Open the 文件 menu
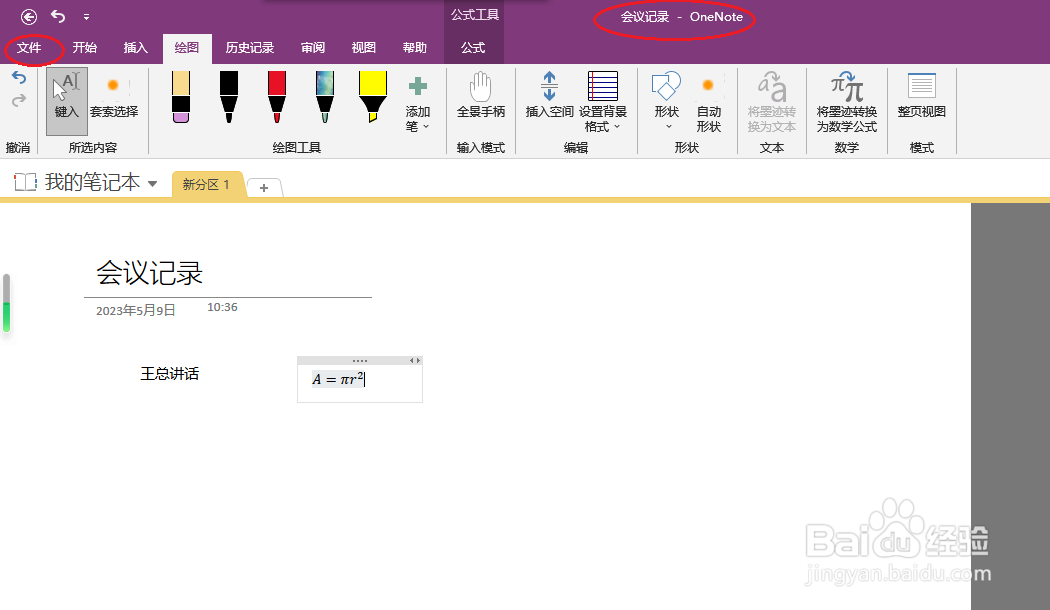The width and height of the screenshot is (1050, 610). coord(29,48)
